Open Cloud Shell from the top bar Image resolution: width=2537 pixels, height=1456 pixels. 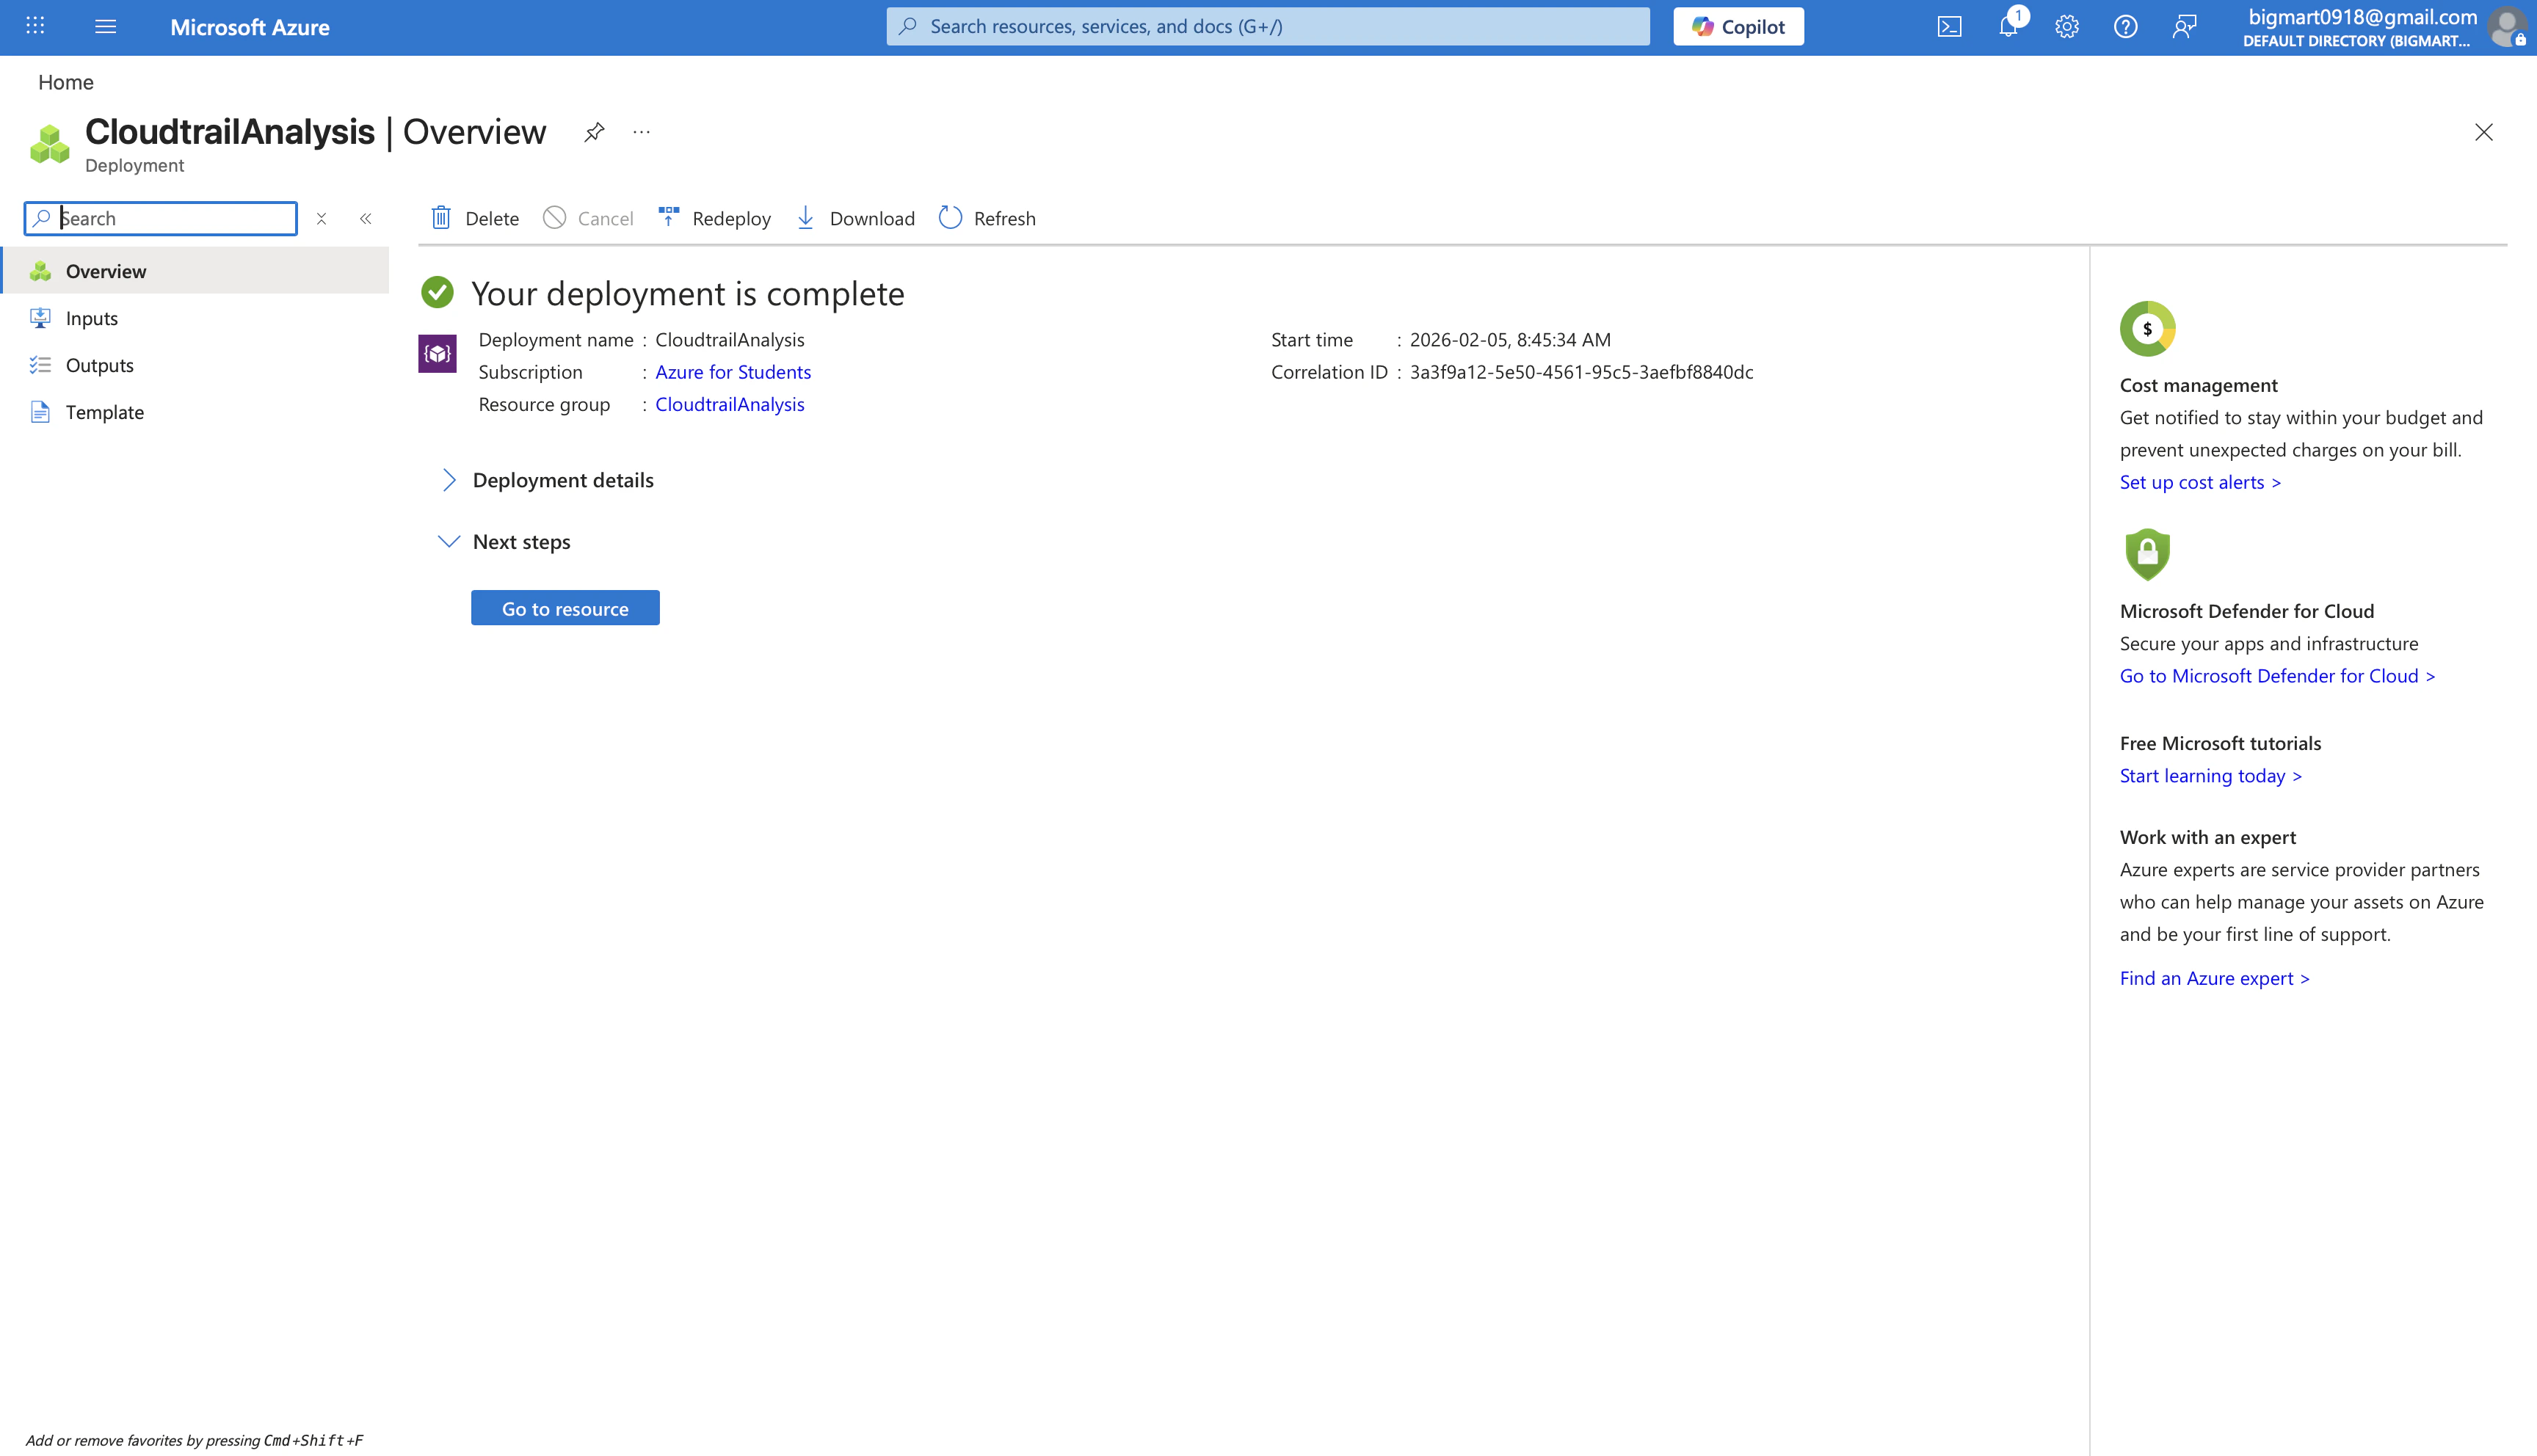pos(1949,27)
